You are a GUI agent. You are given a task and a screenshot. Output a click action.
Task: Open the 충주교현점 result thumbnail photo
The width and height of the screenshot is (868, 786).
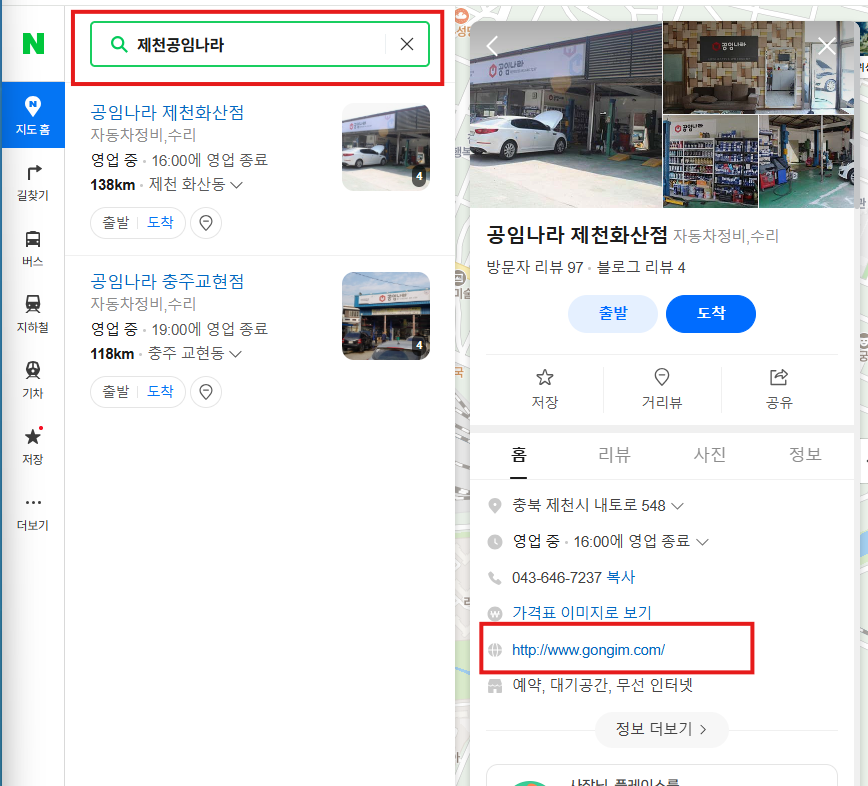(x=386, y=316)
